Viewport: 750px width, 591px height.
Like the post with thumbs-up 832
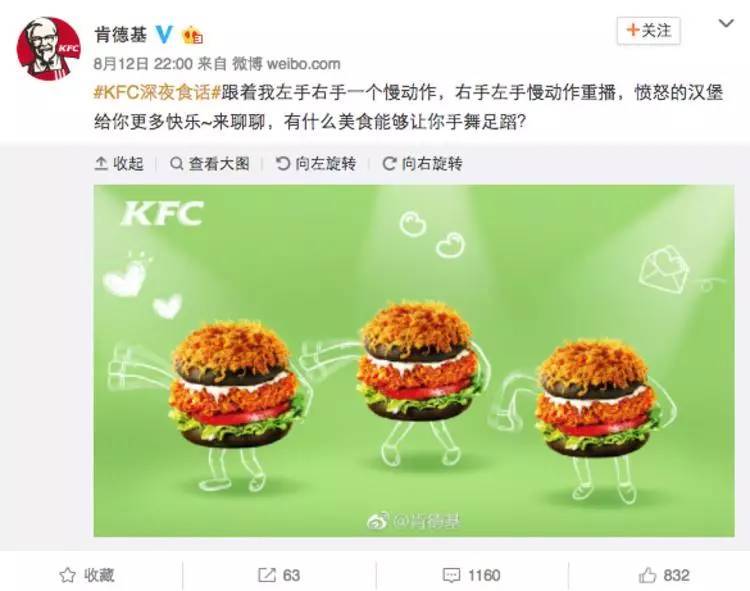664,575
